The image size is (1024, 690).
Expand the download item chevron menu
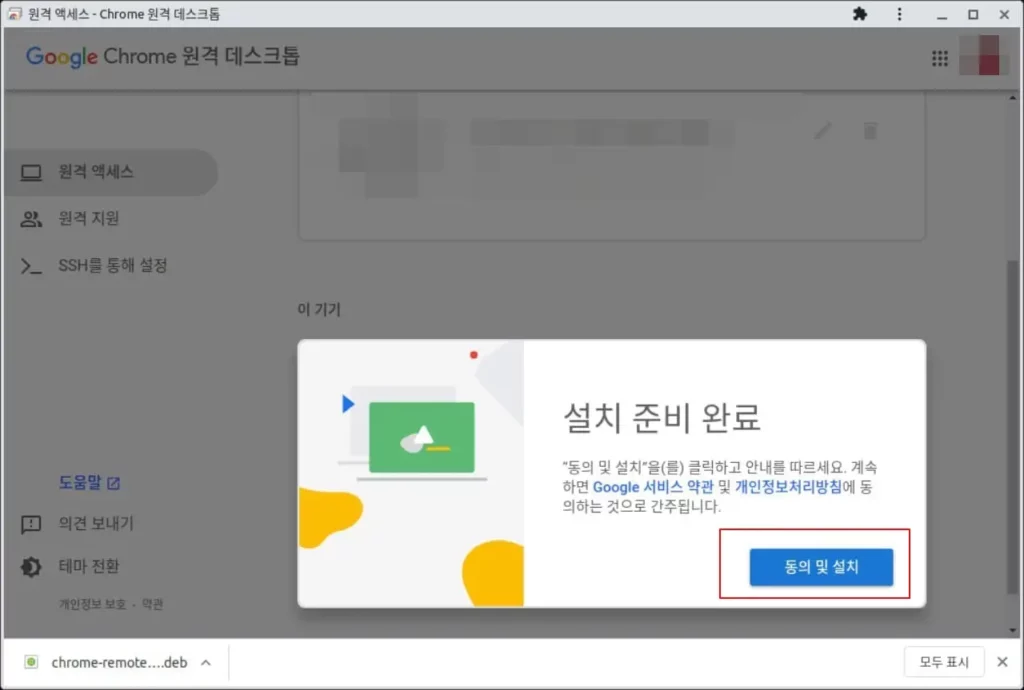tap(206, 663)
